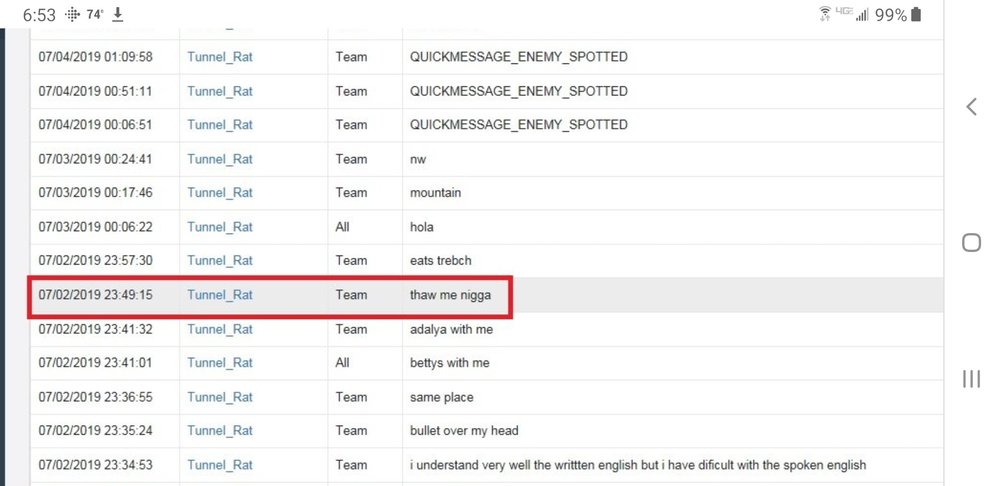Open Tunnel_Rat link beside 'mountain' message

pos(220,193)
